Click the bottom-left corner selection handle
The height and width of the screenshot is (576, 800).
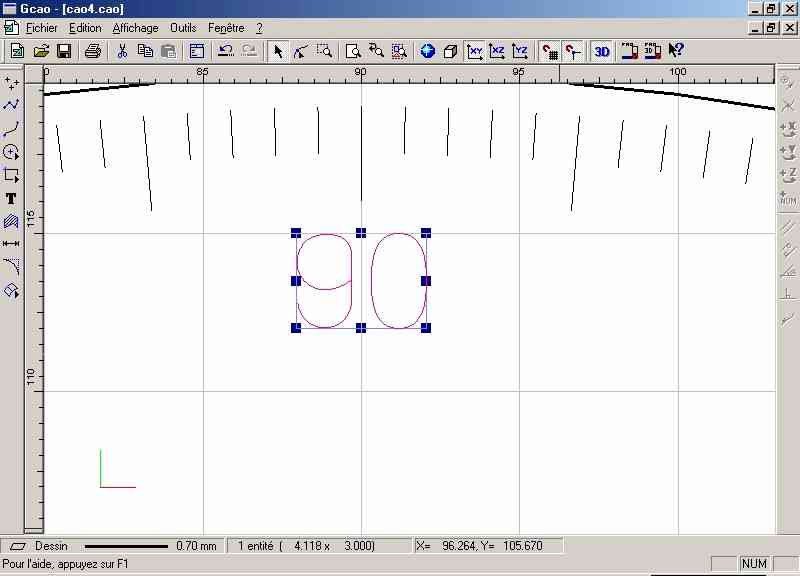click(x=296, y=328)
